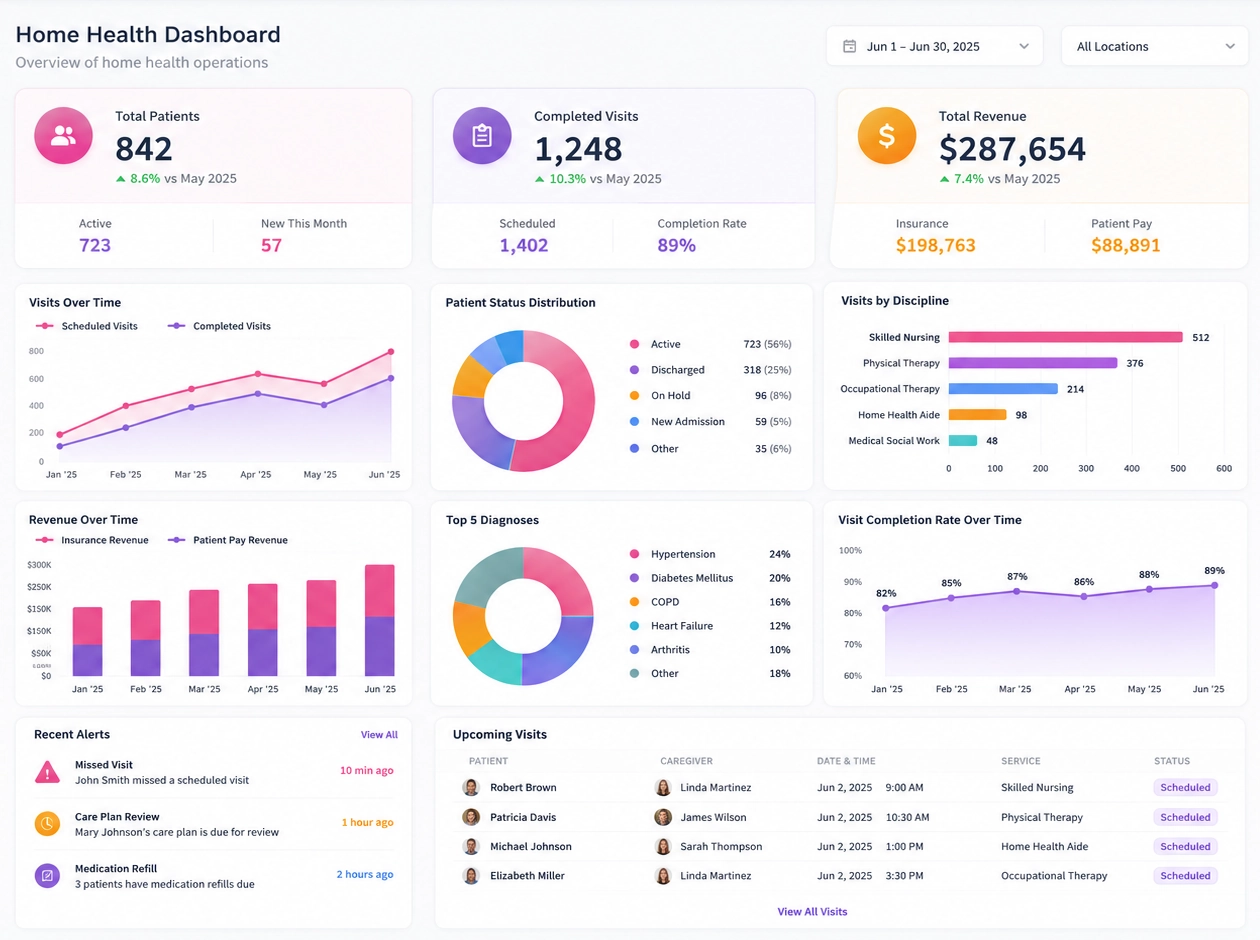This screenshot has height=940, width=1260.
Task: Click the Care Plan Review clock icon
Action: 47,824
